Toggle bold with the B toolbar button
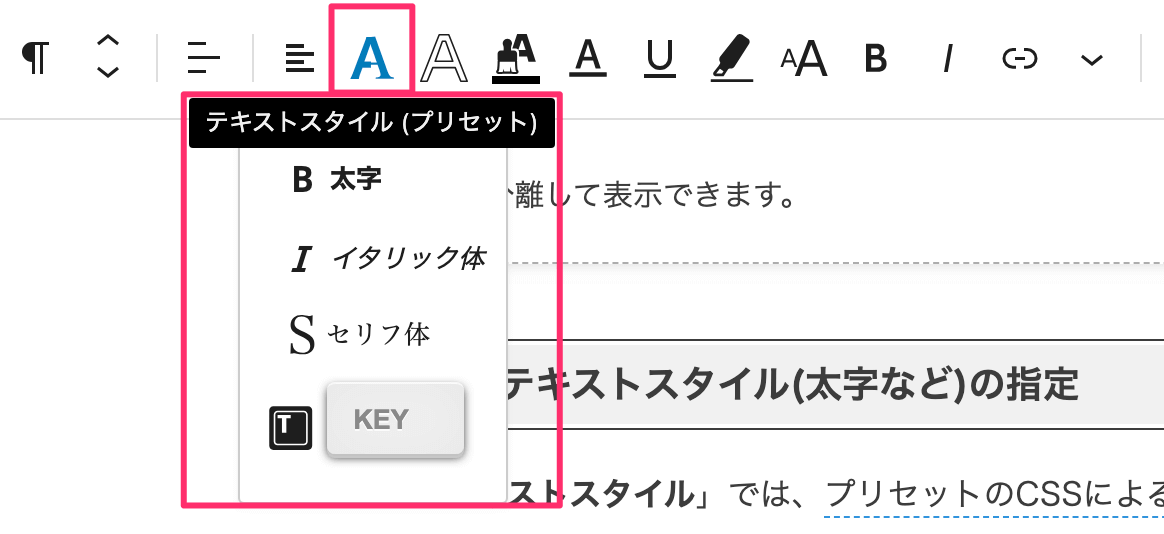This screenshot has height=534, width=1164. click(876, 58)
